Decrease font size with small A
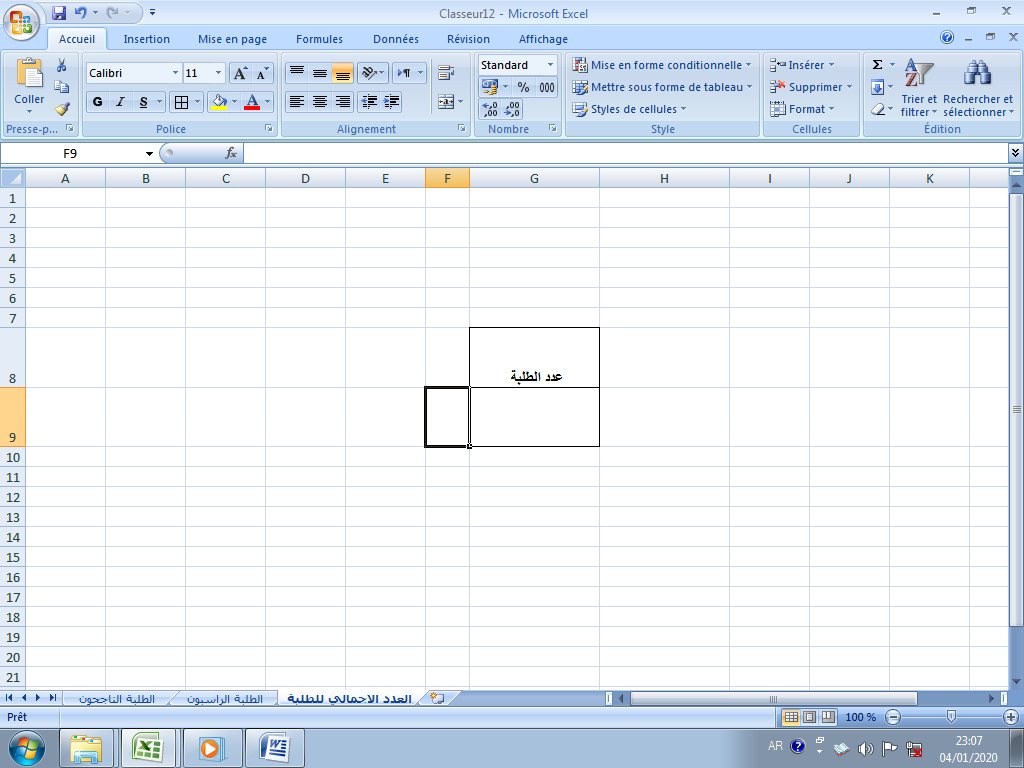This screenshot has height=768, width=1024. point(262,73)
